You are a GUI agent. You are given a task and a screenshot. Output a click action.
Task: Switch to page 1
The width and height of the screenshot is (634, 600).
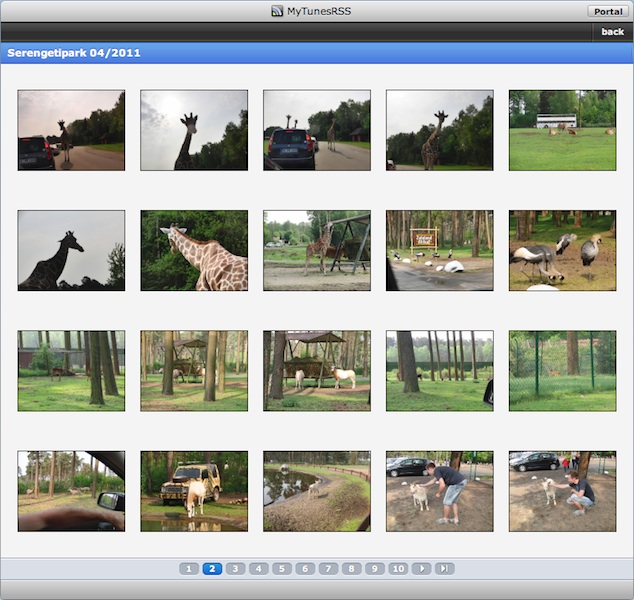(x=189, y=568)
